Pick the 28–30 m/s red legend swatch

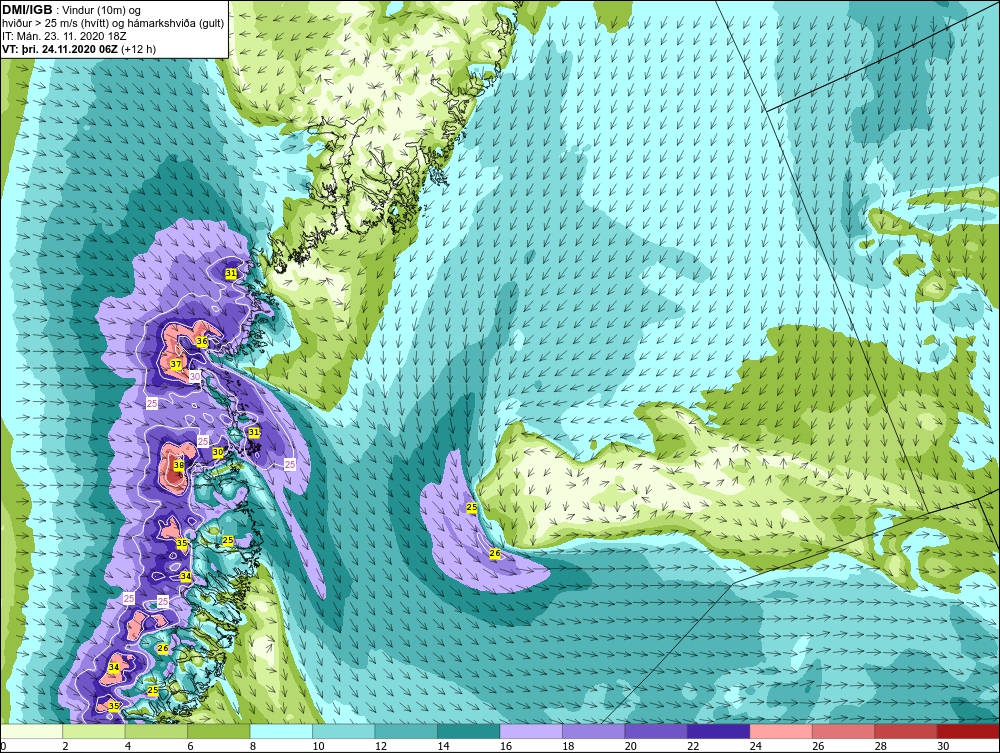click(906, 731)
